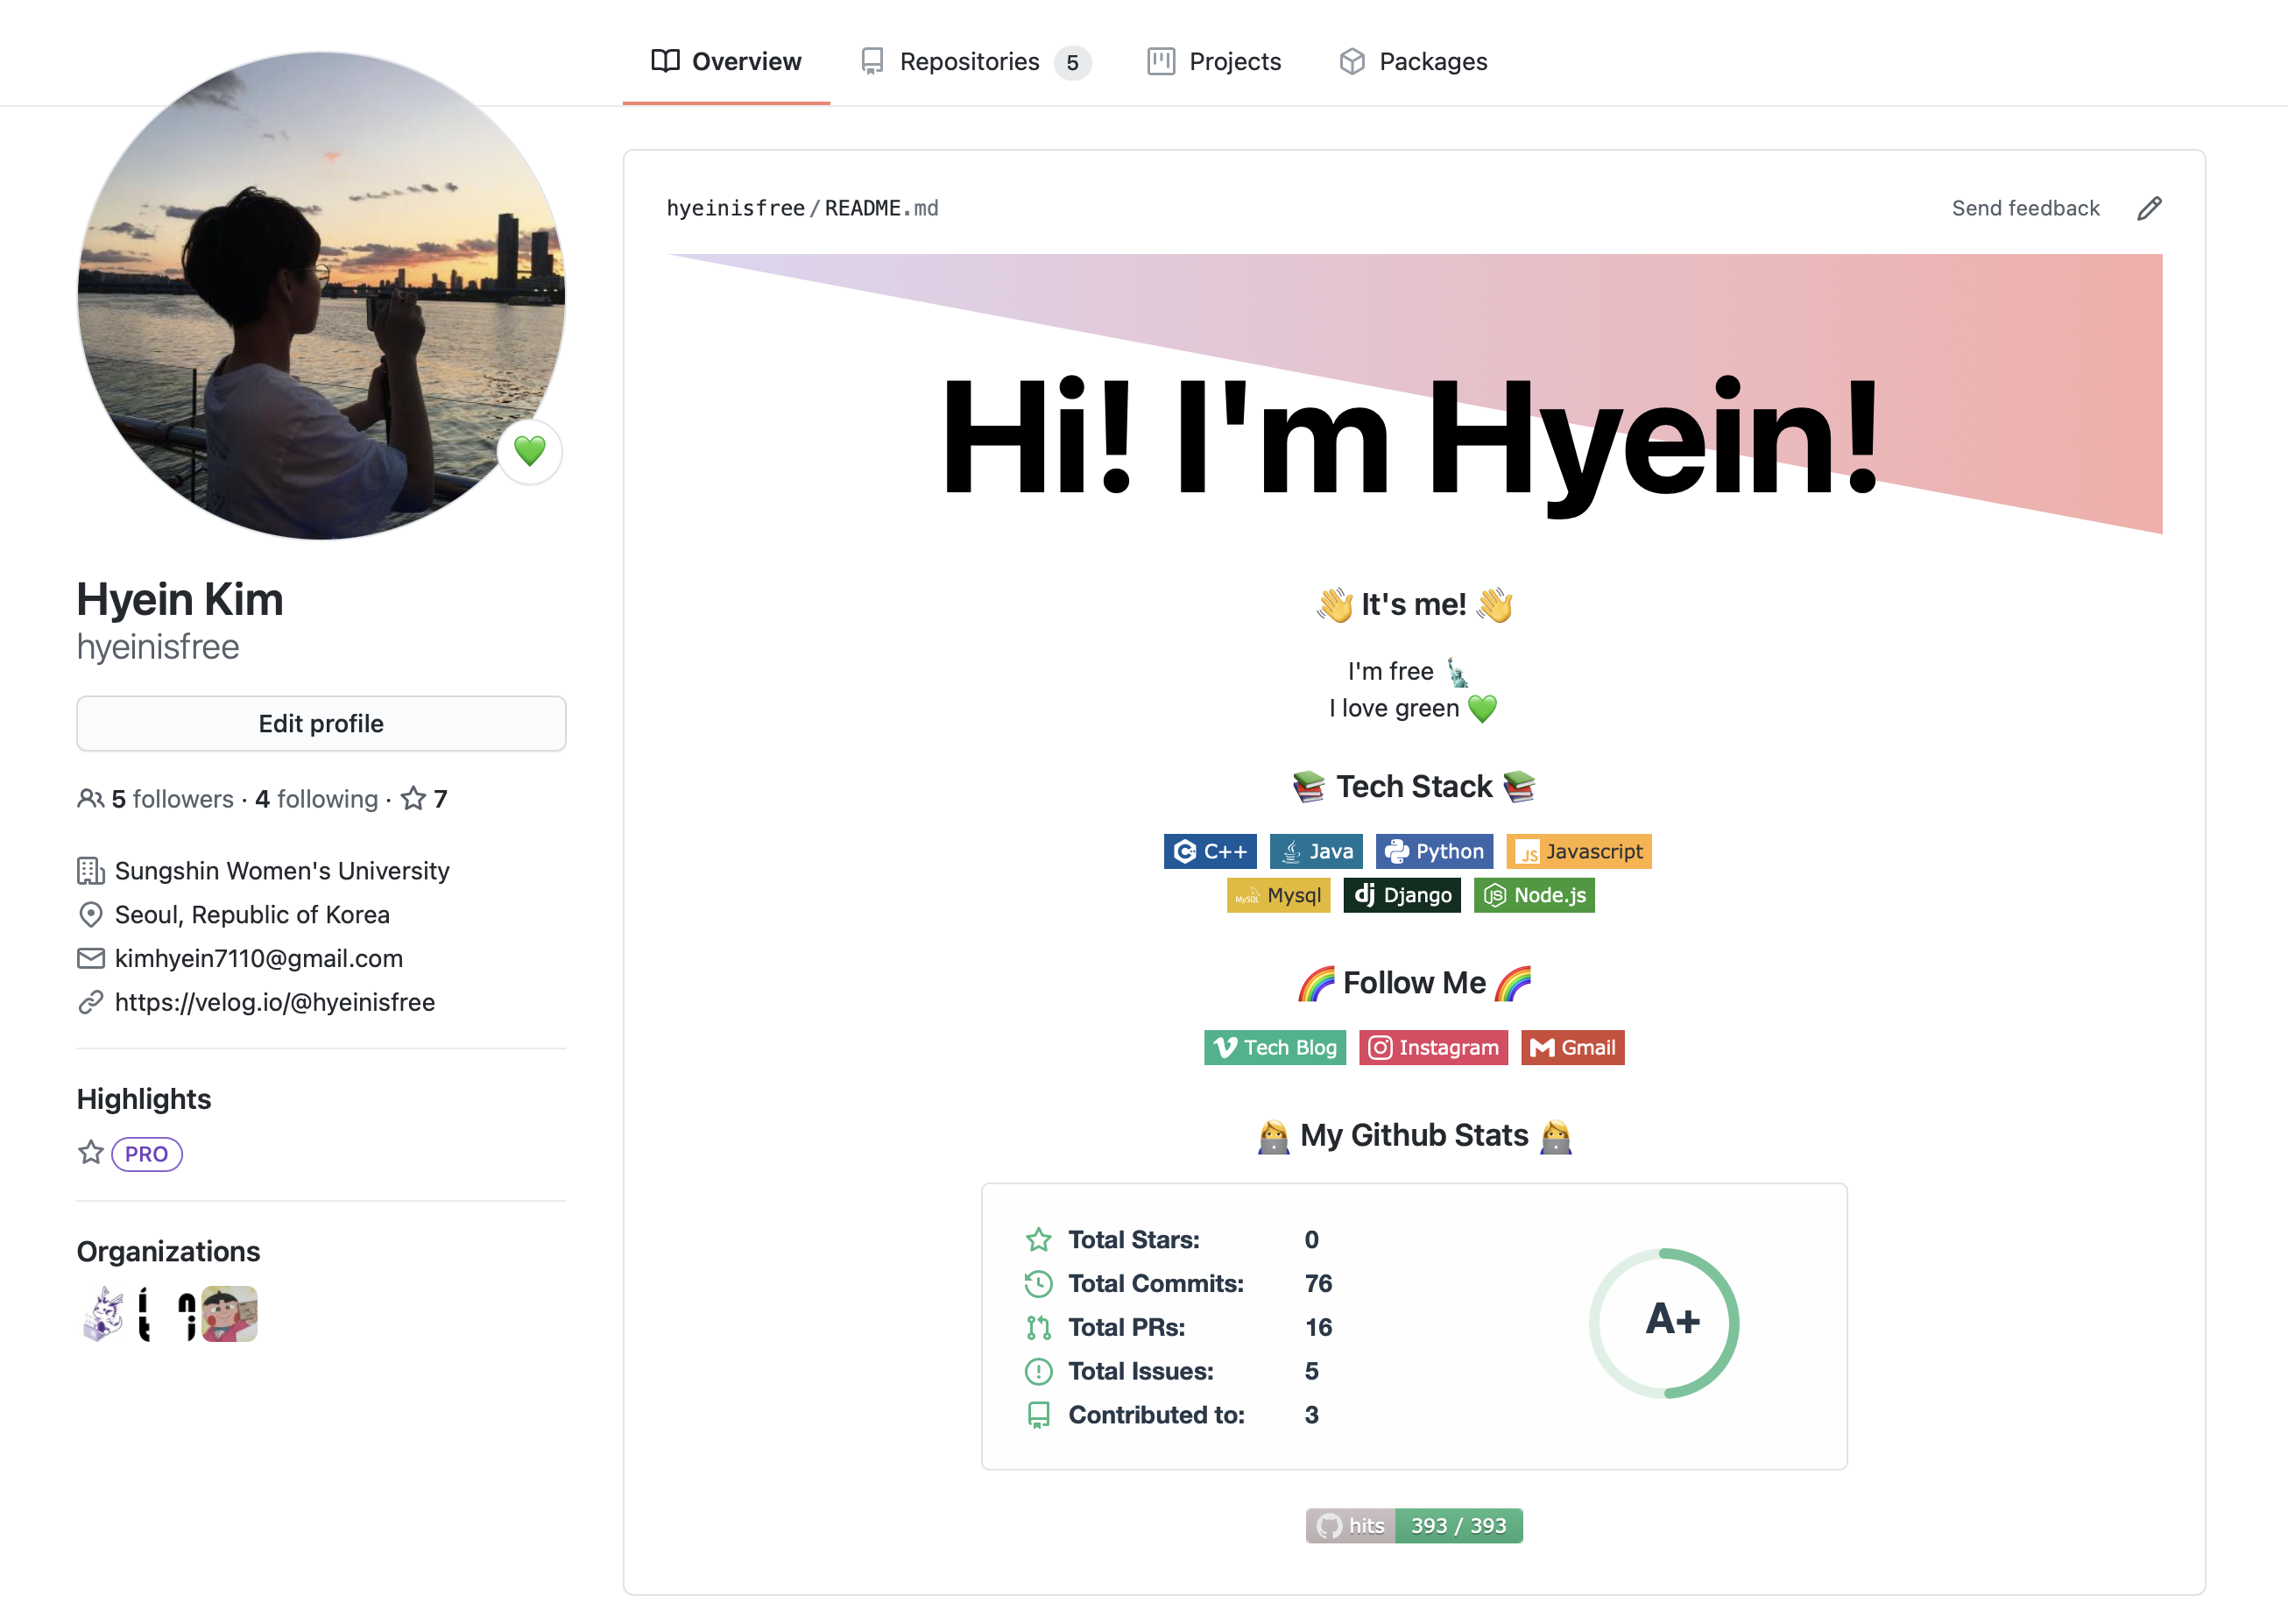Open the Tech Blog badge under Follow Me
Image resolution: width=2288 pixels, height=1624 pixels.
click(x=1274, y=1047)
